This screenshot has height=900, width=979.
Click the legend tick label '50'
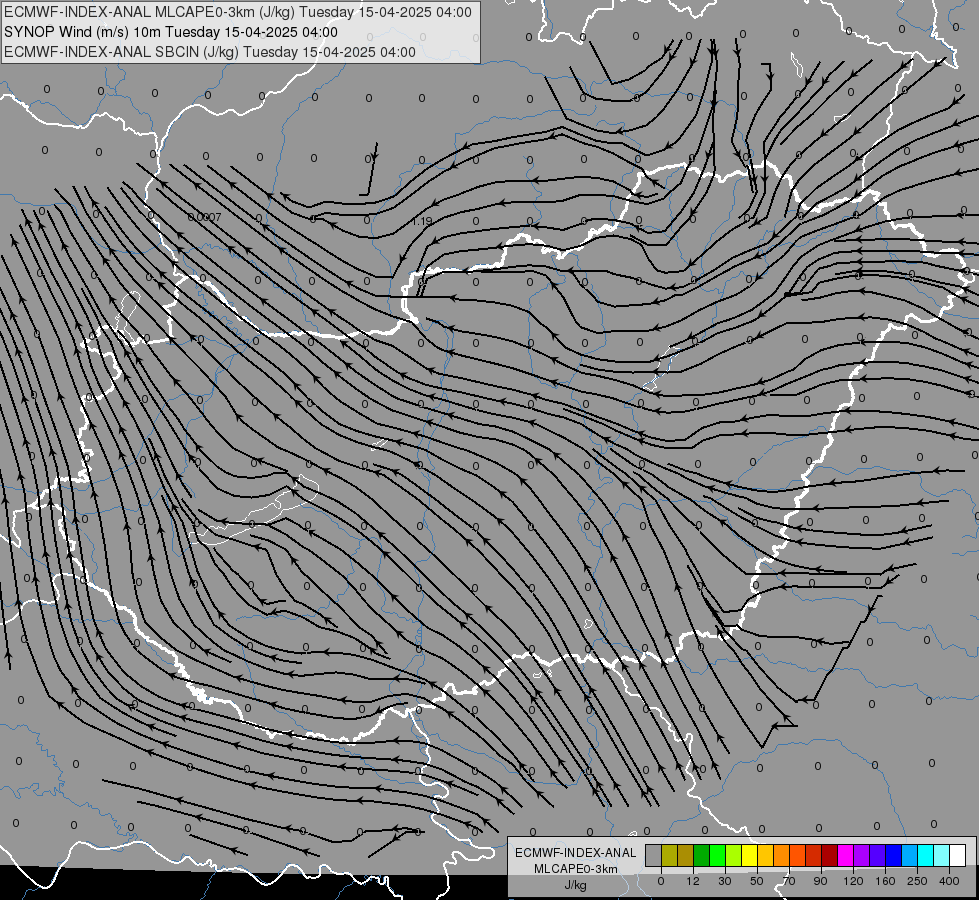pyautogui.click(x=757, y=881)
